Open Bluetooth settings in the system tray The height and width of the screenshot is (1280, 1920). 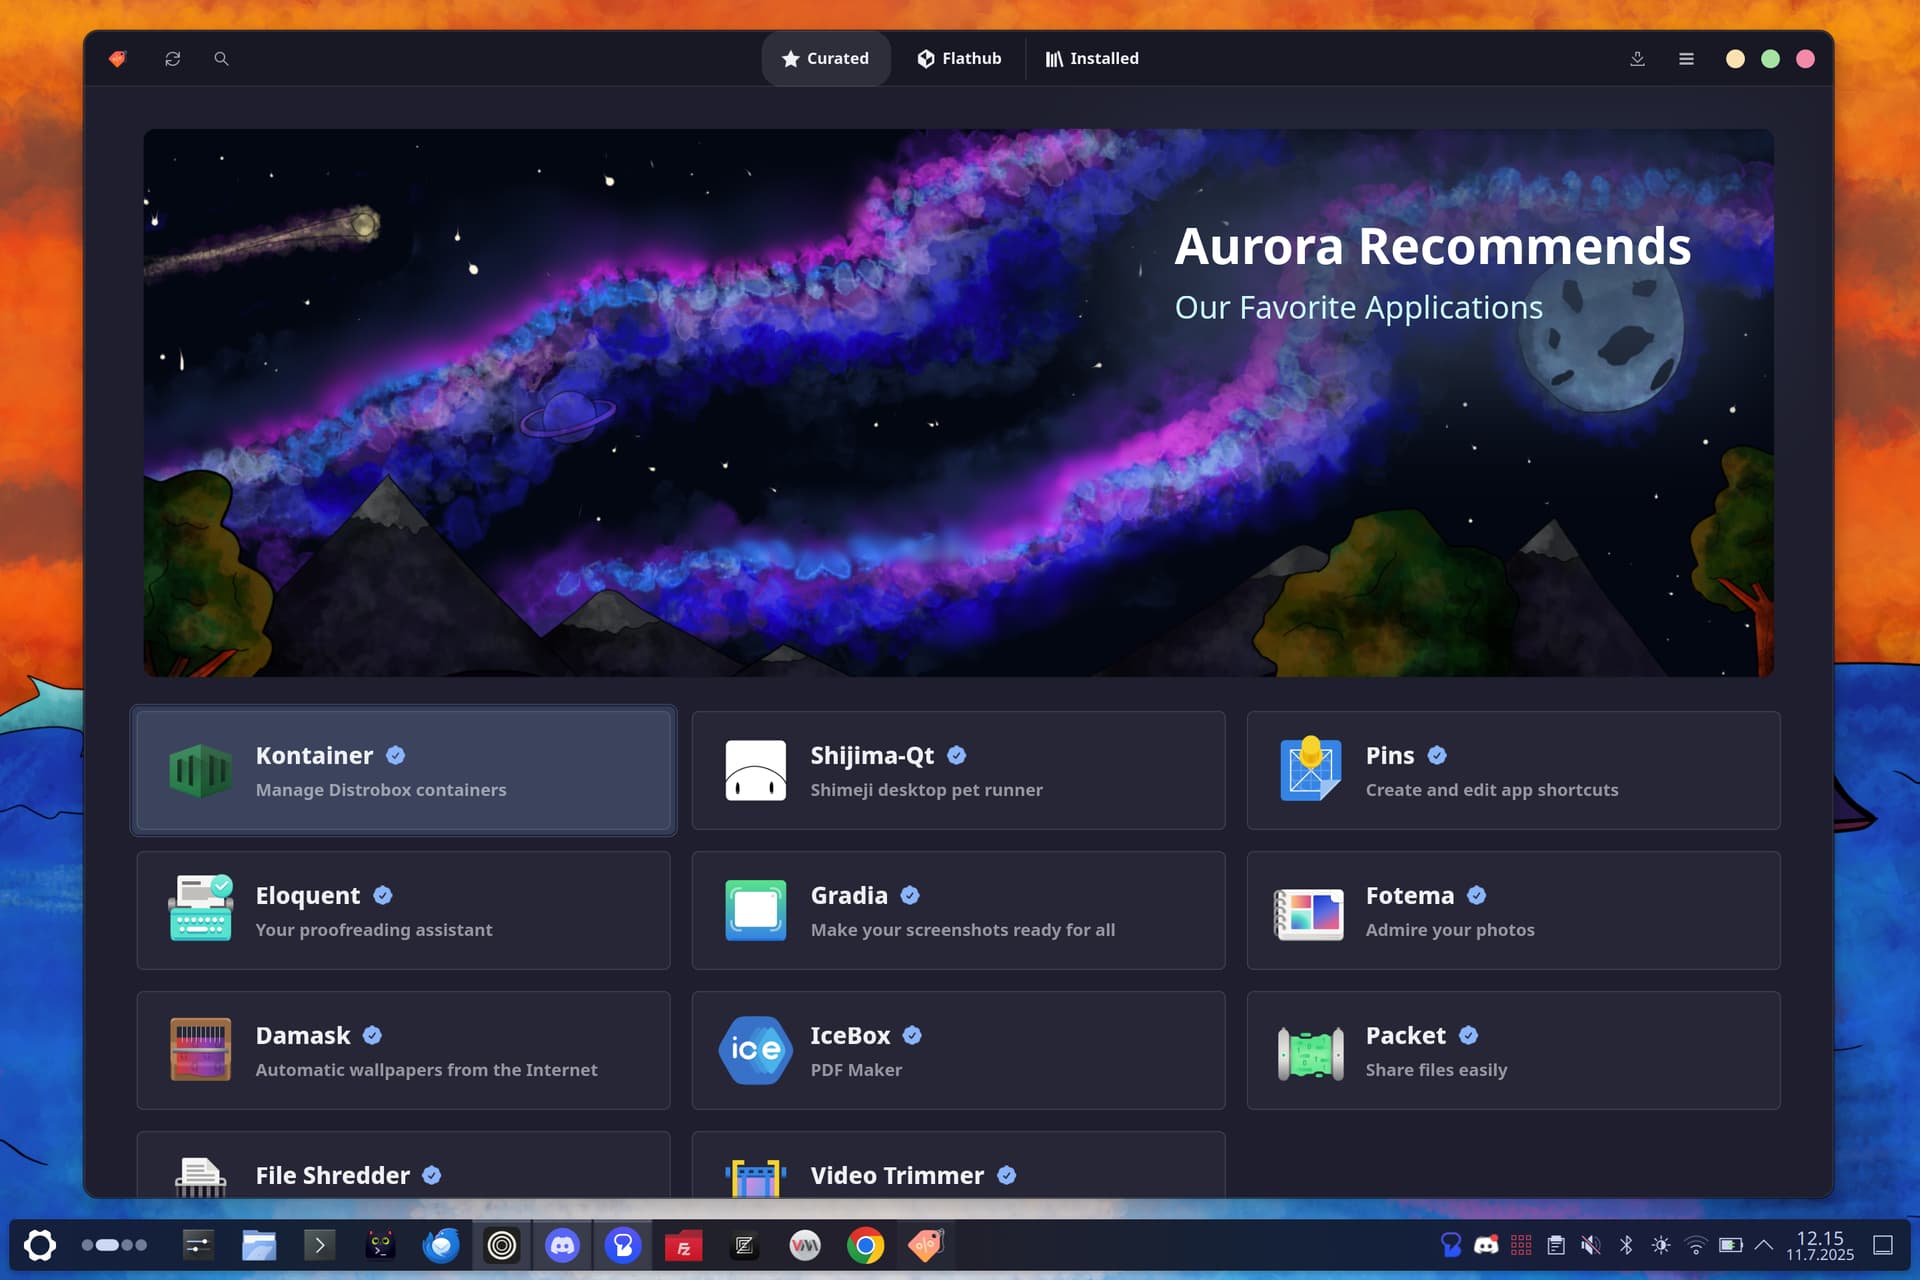coord(1626,1245)
